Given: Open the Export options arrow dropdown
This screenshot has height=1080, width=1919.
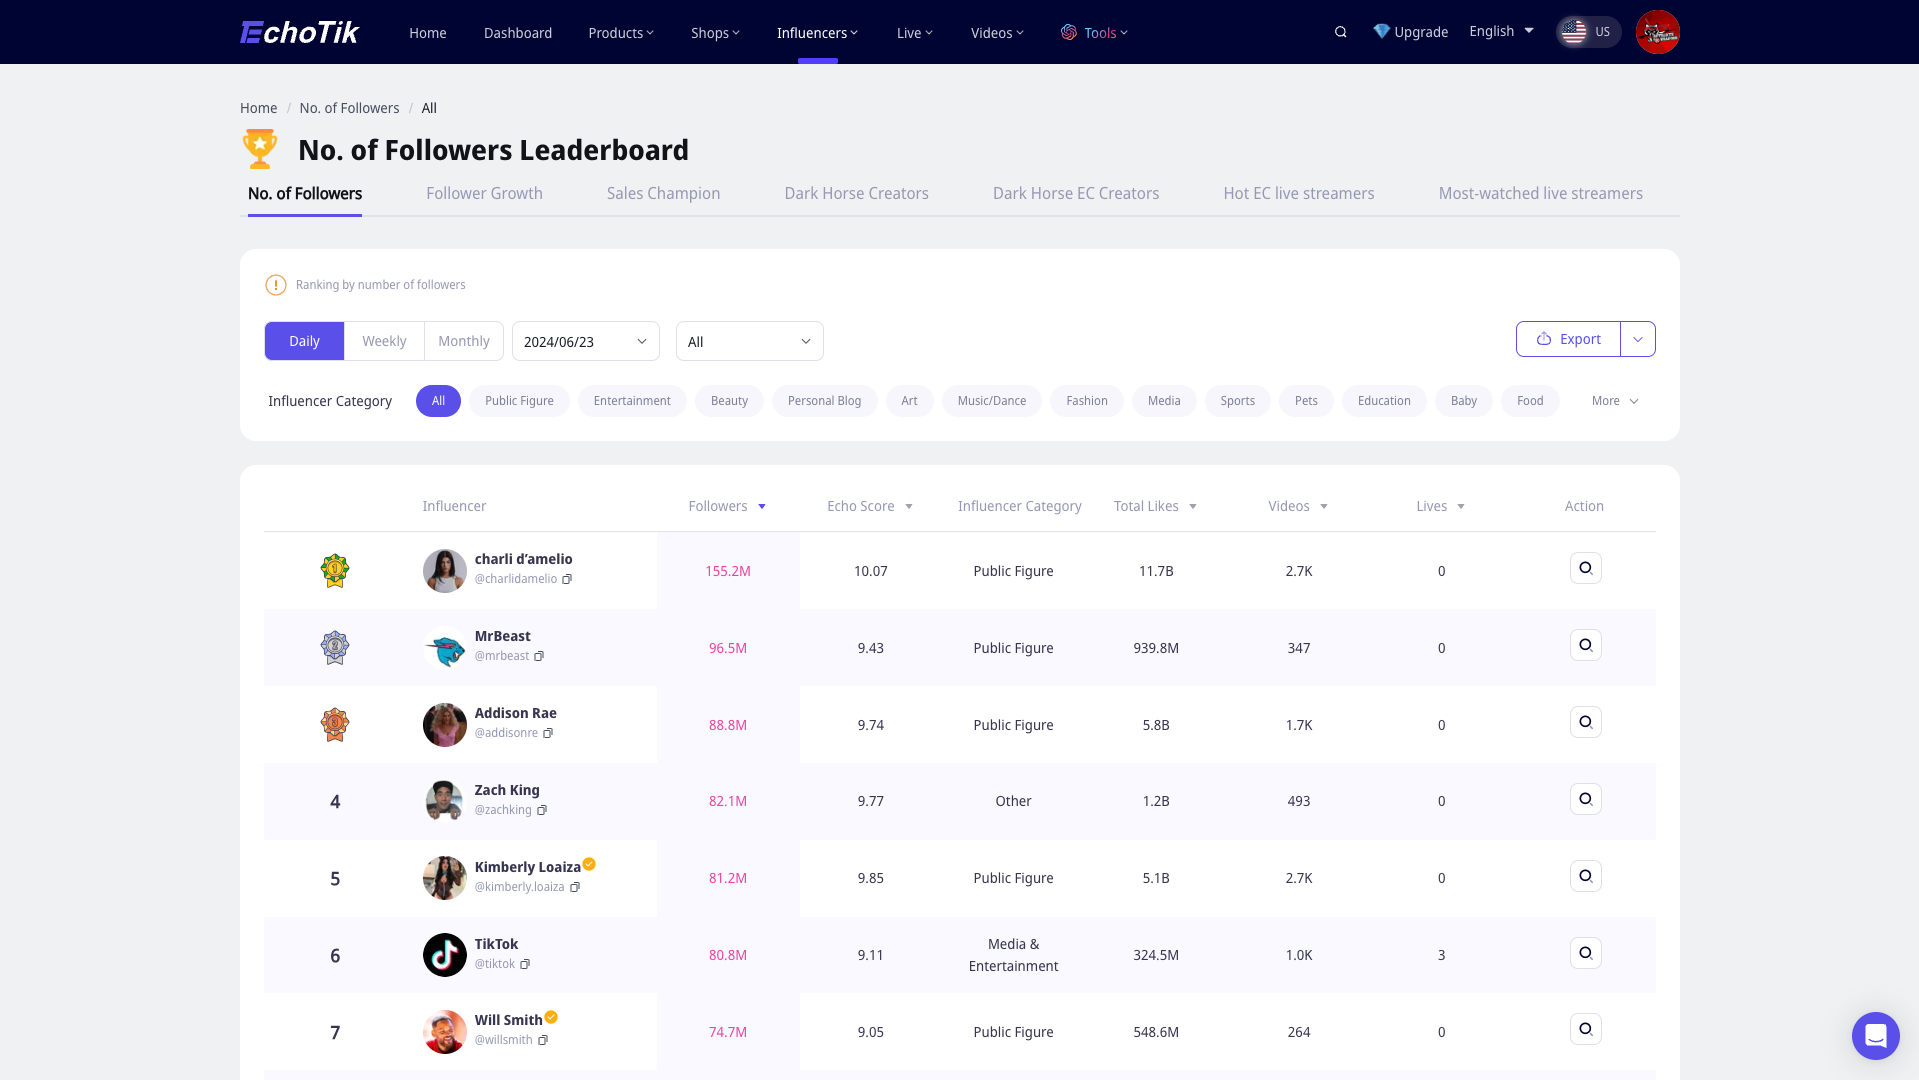Looking at the screenshot, I should (1637, 339).
